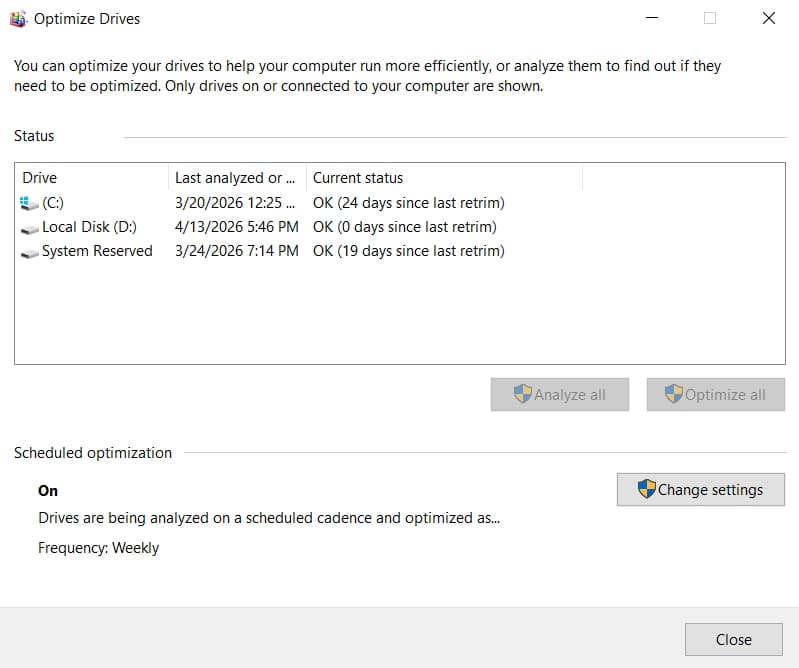Click the bold On scheduled status text
Screen dimensions: 799x668
pos(48,491)
